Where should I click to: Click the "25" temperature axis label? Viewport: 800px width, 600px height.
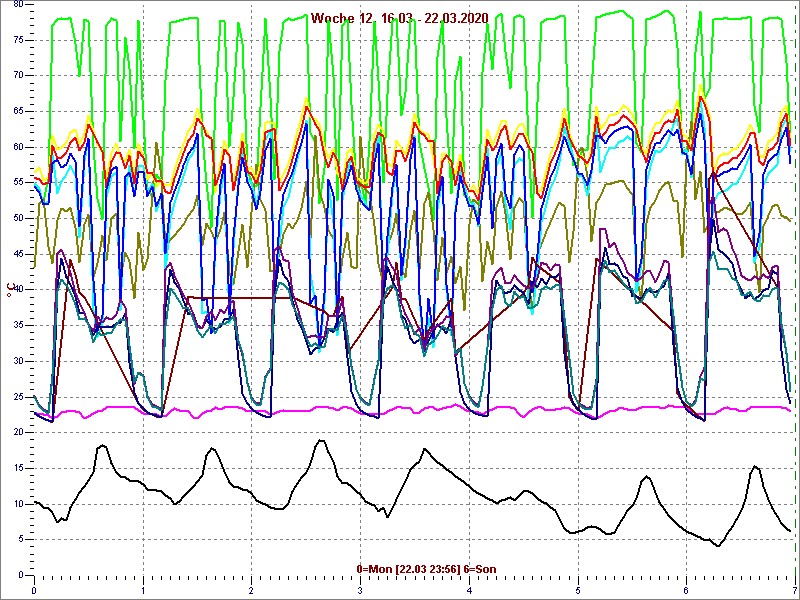coord(18,397)
